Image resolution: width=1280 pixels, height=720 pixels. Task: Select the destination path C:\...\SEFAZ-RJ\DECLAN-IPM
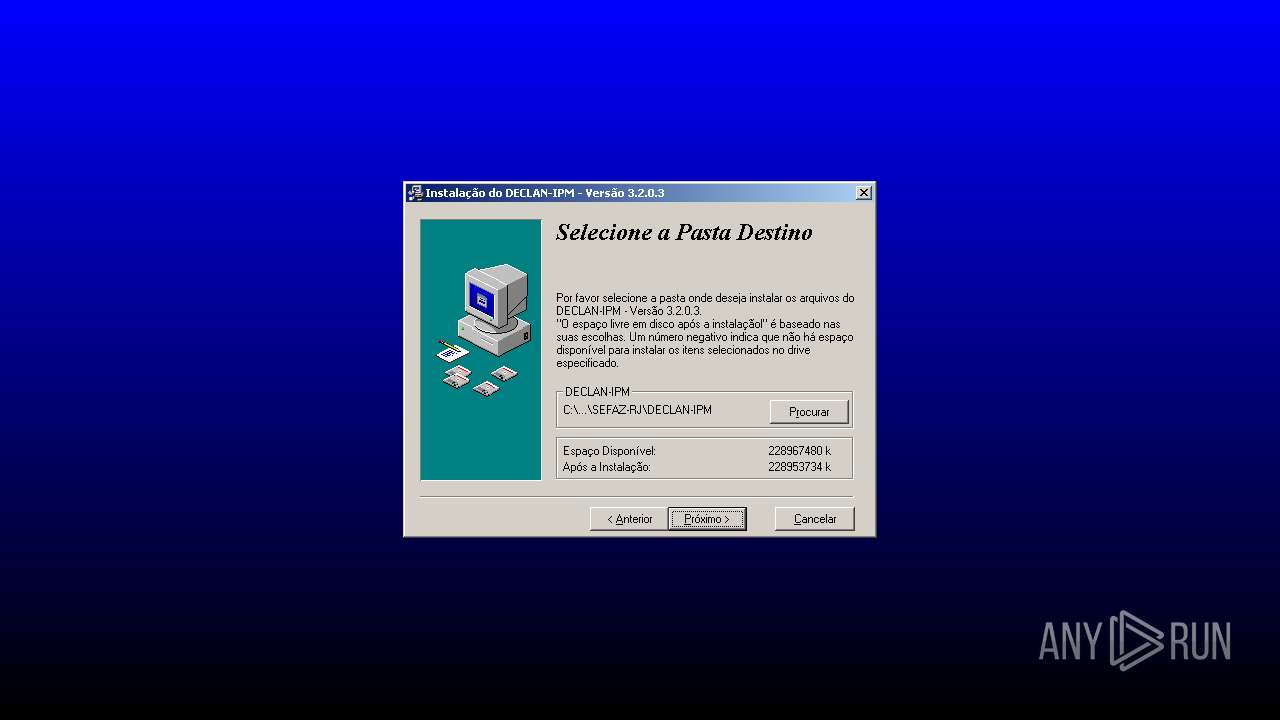(637, 410)
